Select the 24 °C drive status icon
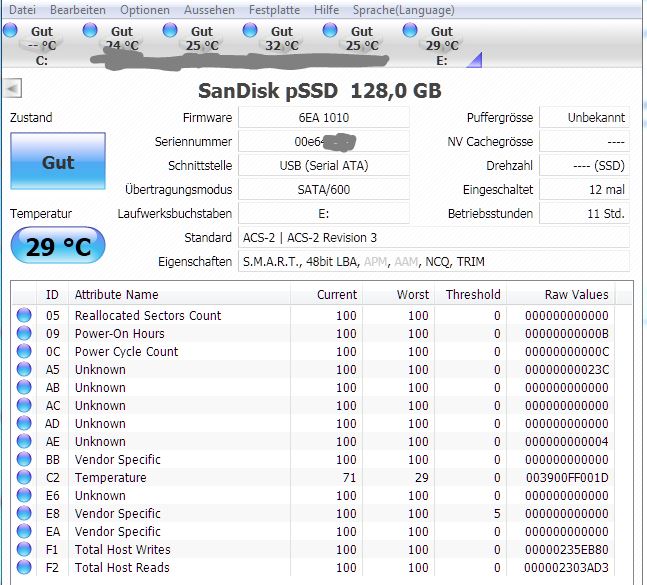The width and height of the screenshot is (647, 585). click(90, 30)
